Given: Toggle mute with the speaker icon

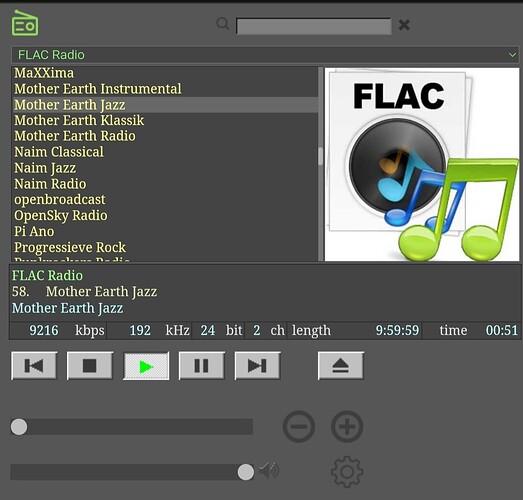Looking at the screenshot, I should (269, 470).
